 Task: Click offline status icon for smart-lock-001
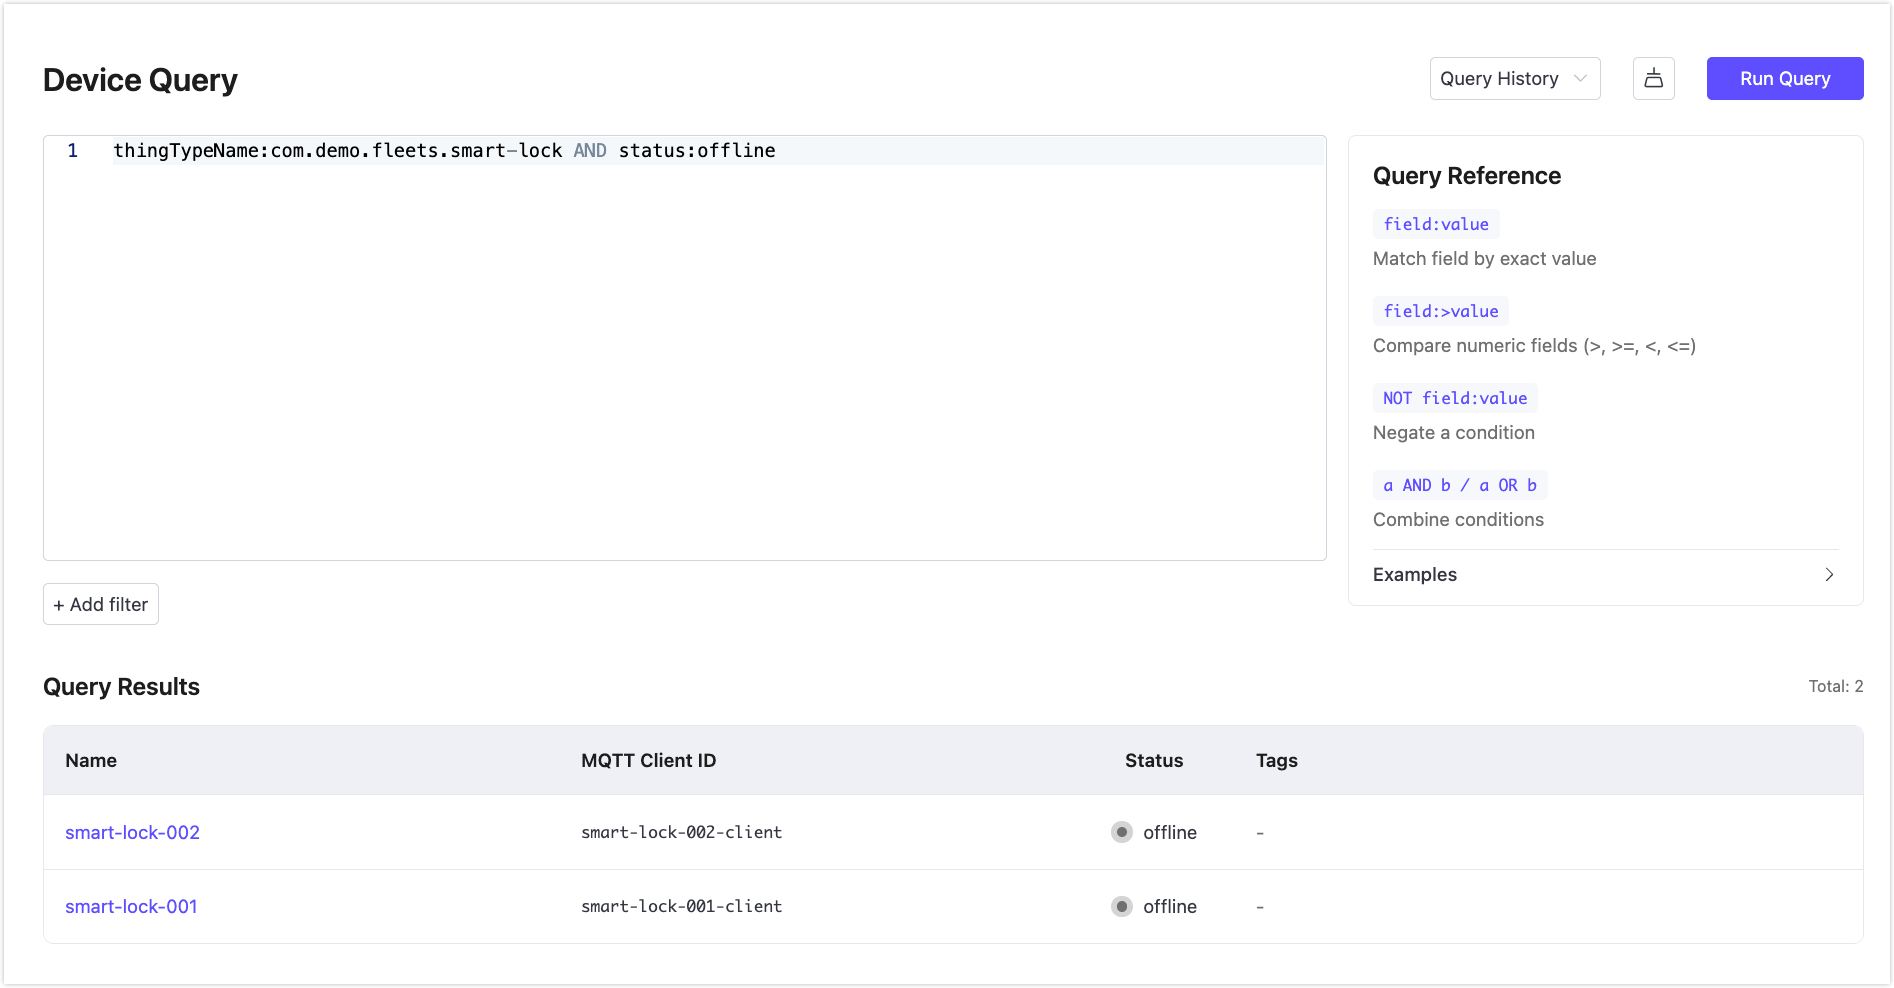pos(1122,906)
